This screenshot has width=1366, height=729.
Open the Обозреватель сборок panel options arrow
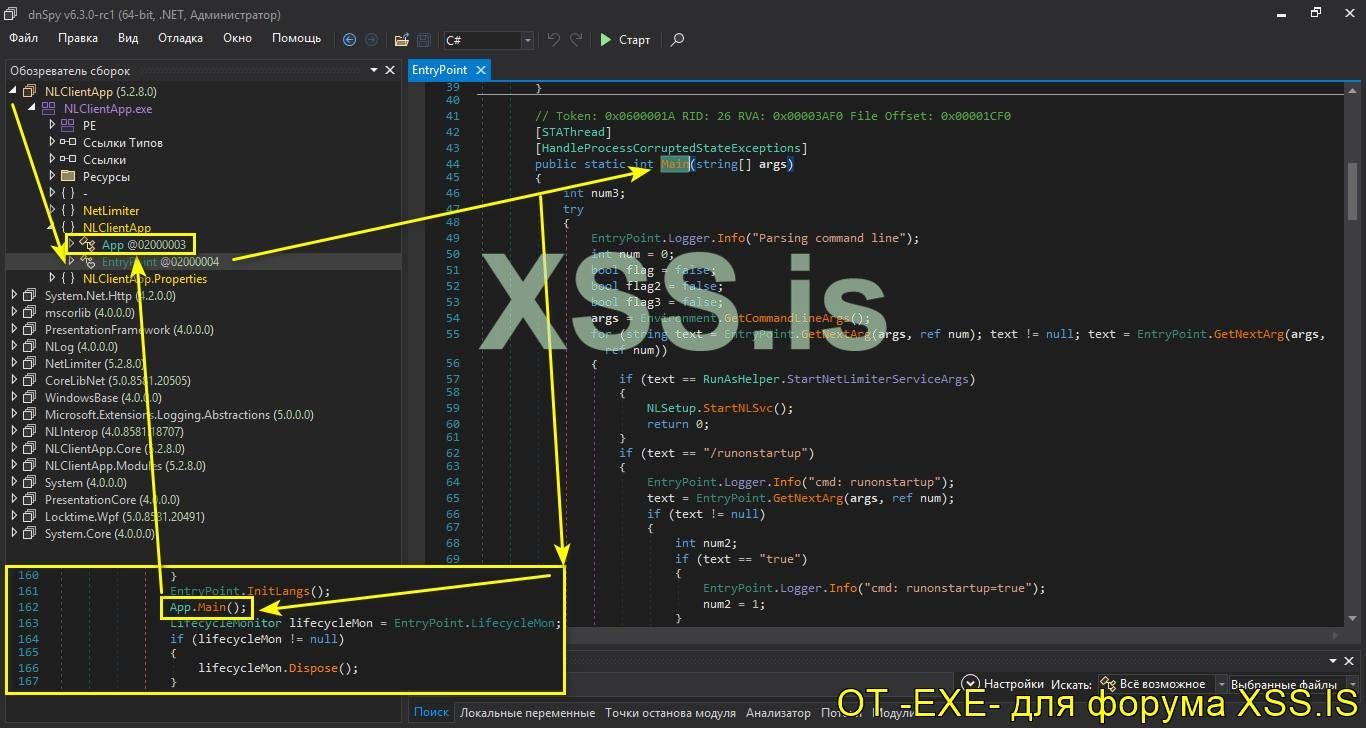tap(375, 70)
